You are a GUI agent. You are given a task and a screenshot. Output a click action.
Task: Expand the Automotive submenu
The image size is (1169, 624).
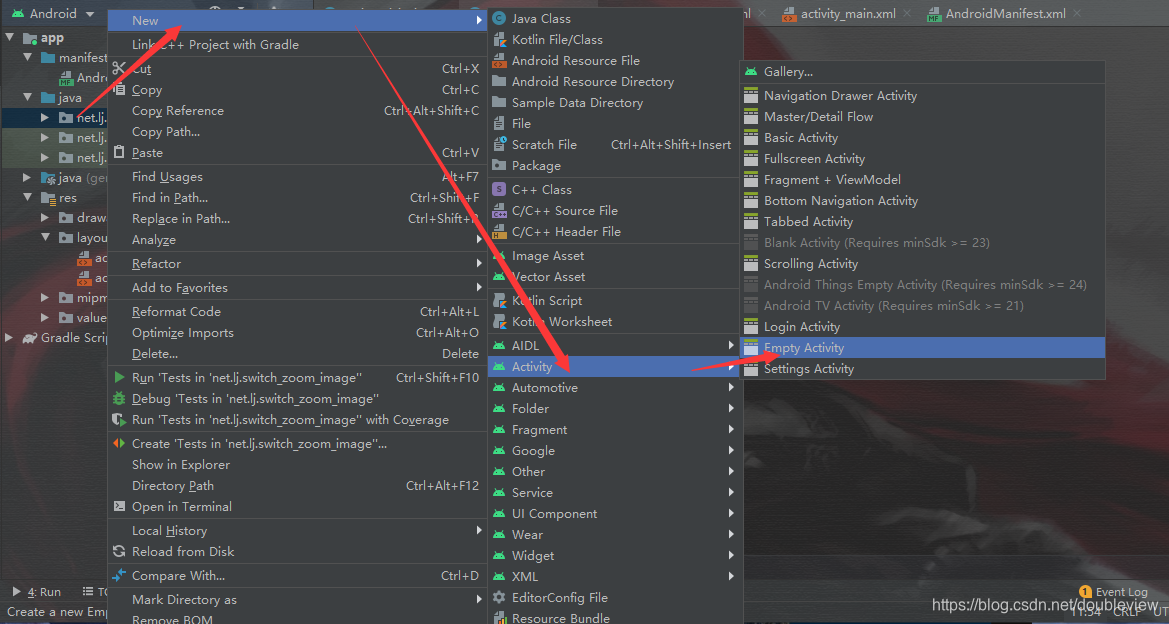point(615,388)
